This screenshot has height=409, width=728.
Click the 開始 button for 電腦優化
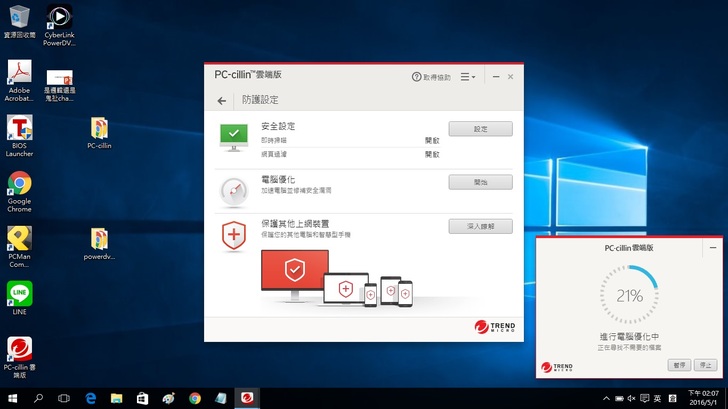(x=481, y=182)
